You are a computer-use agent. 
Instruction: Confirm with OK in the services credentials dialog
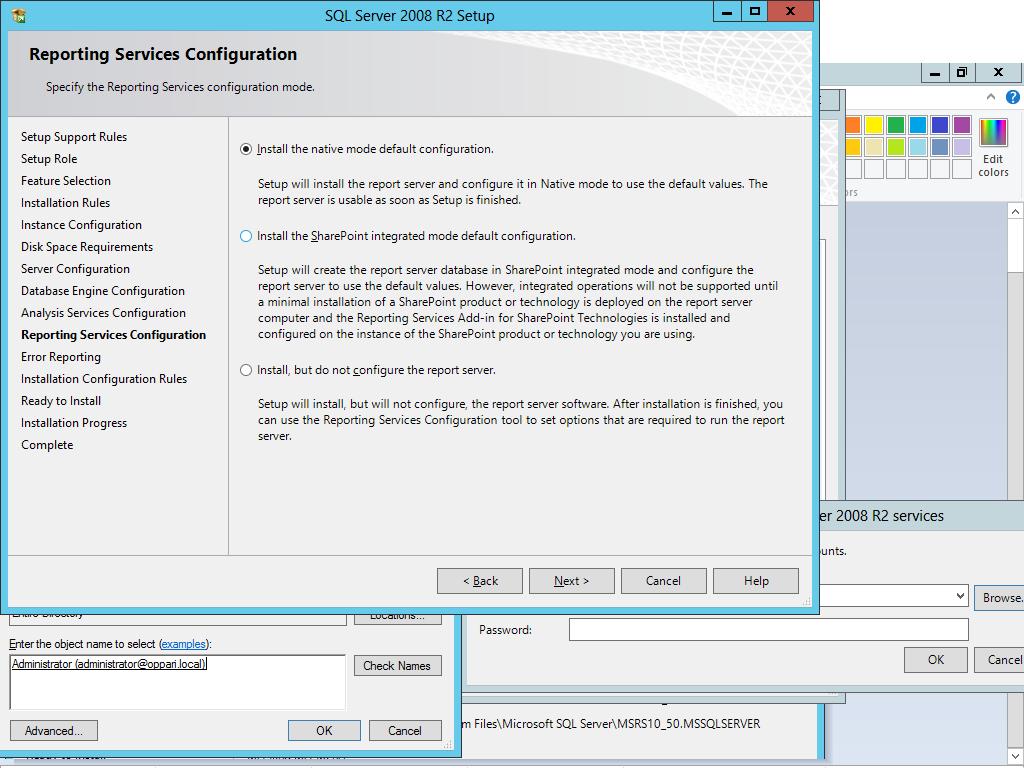936,660
